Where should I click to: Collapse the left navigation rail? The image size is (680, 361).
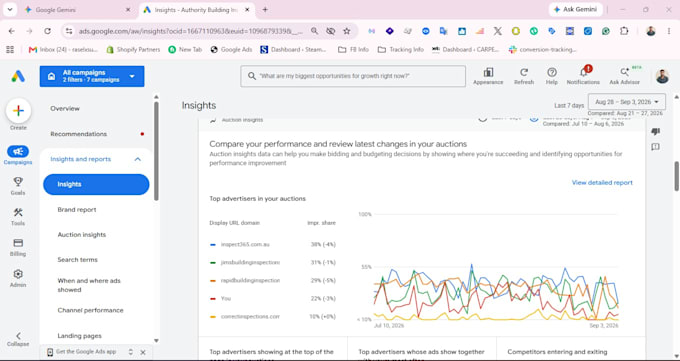pyautogui.click(x=18, y=339)
